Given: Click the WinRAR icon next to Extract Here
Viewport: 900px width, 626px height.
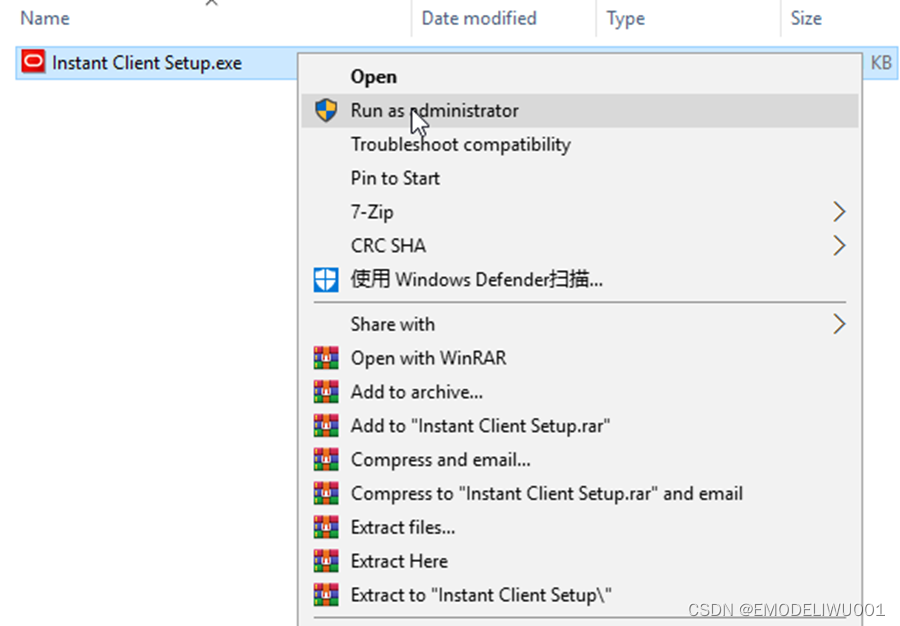Looking at the screenshot, I should 326,561.
